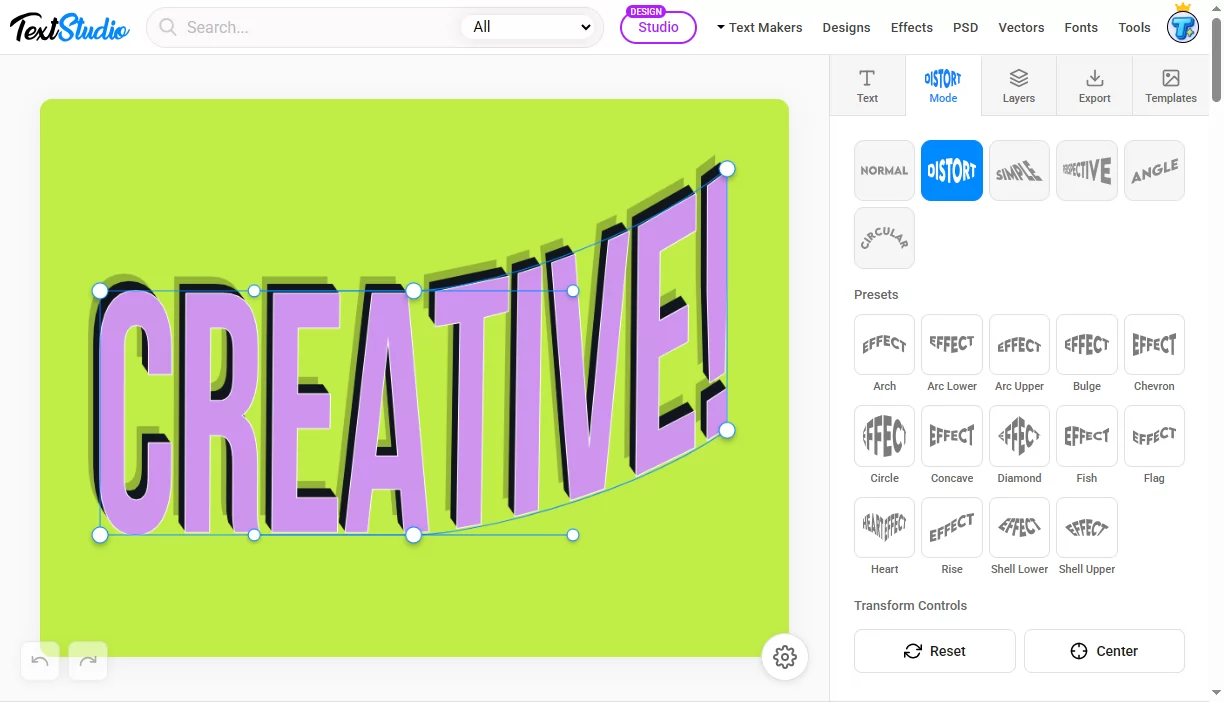The height and width of the screenshot is (702, 1224).
Task: Switch to the Mode tab
Action: tap(943, 86)
